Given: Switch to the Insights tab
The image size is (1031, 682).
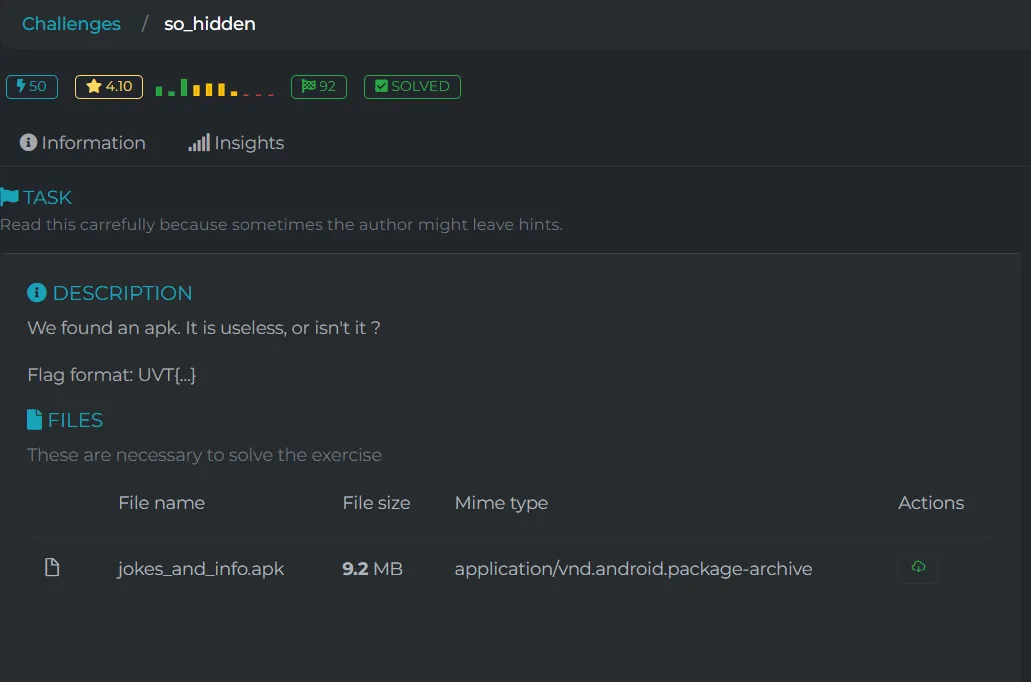Looking at the screenshot, I should (x=236, y=143).
